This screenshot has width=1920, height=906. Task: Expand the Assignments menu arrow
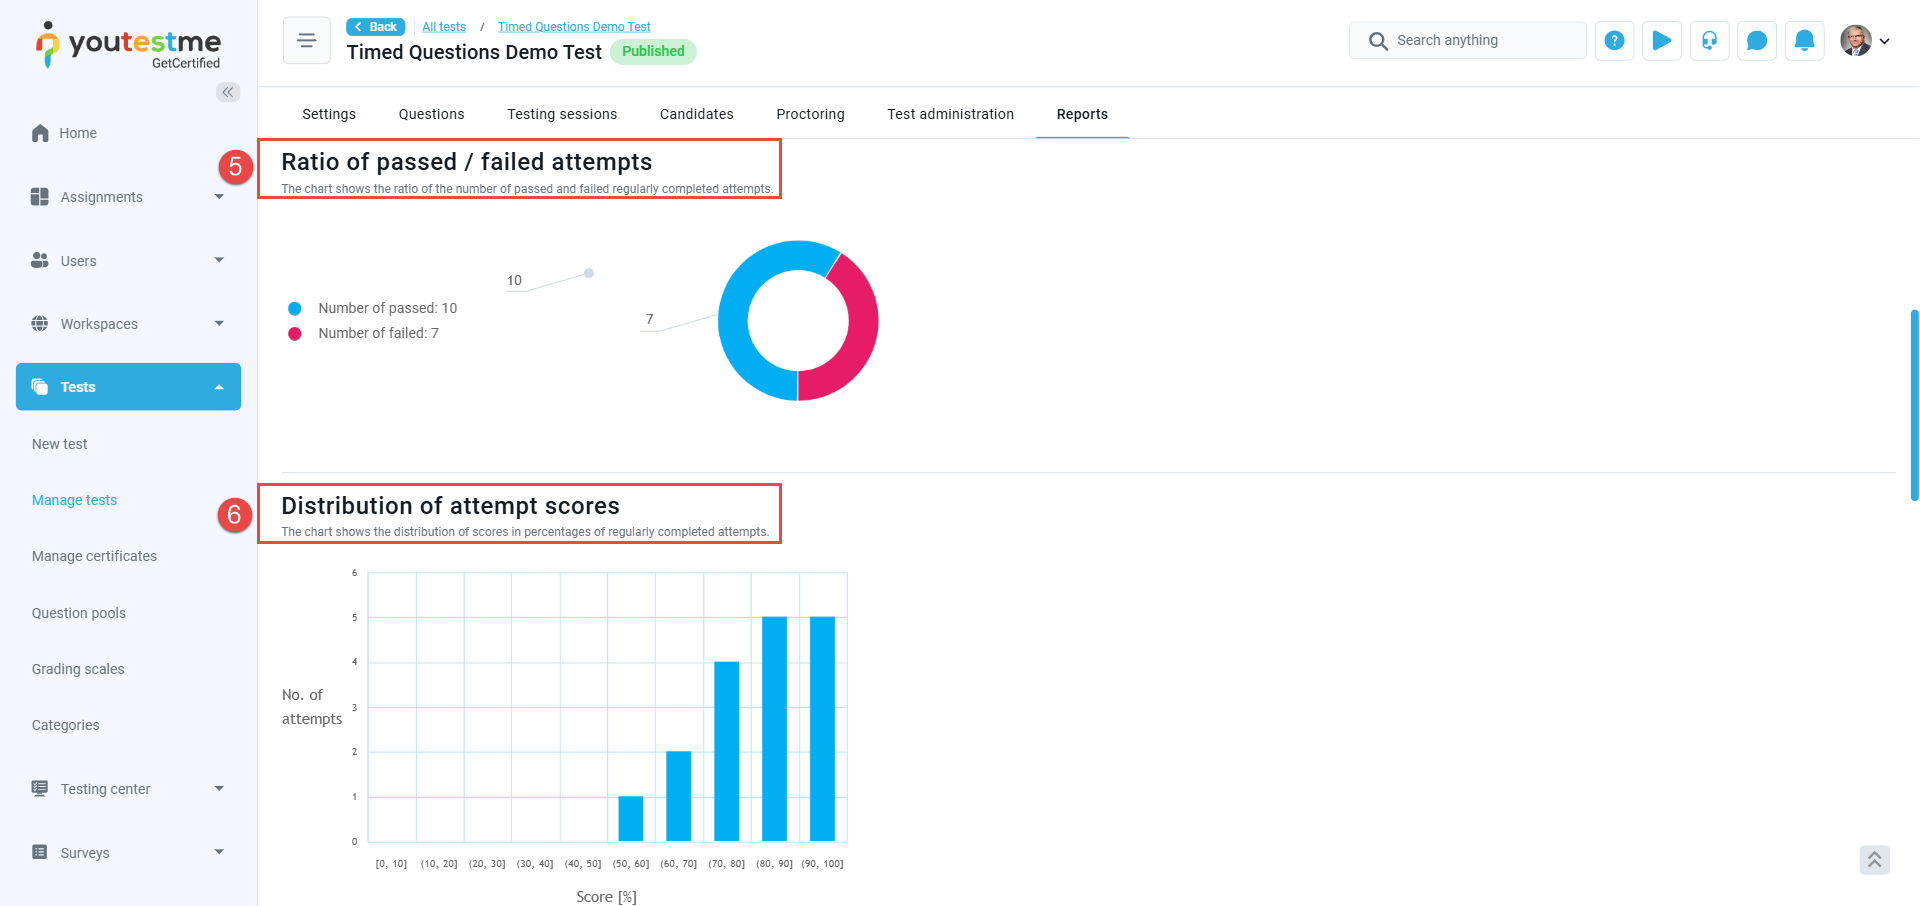219,197
